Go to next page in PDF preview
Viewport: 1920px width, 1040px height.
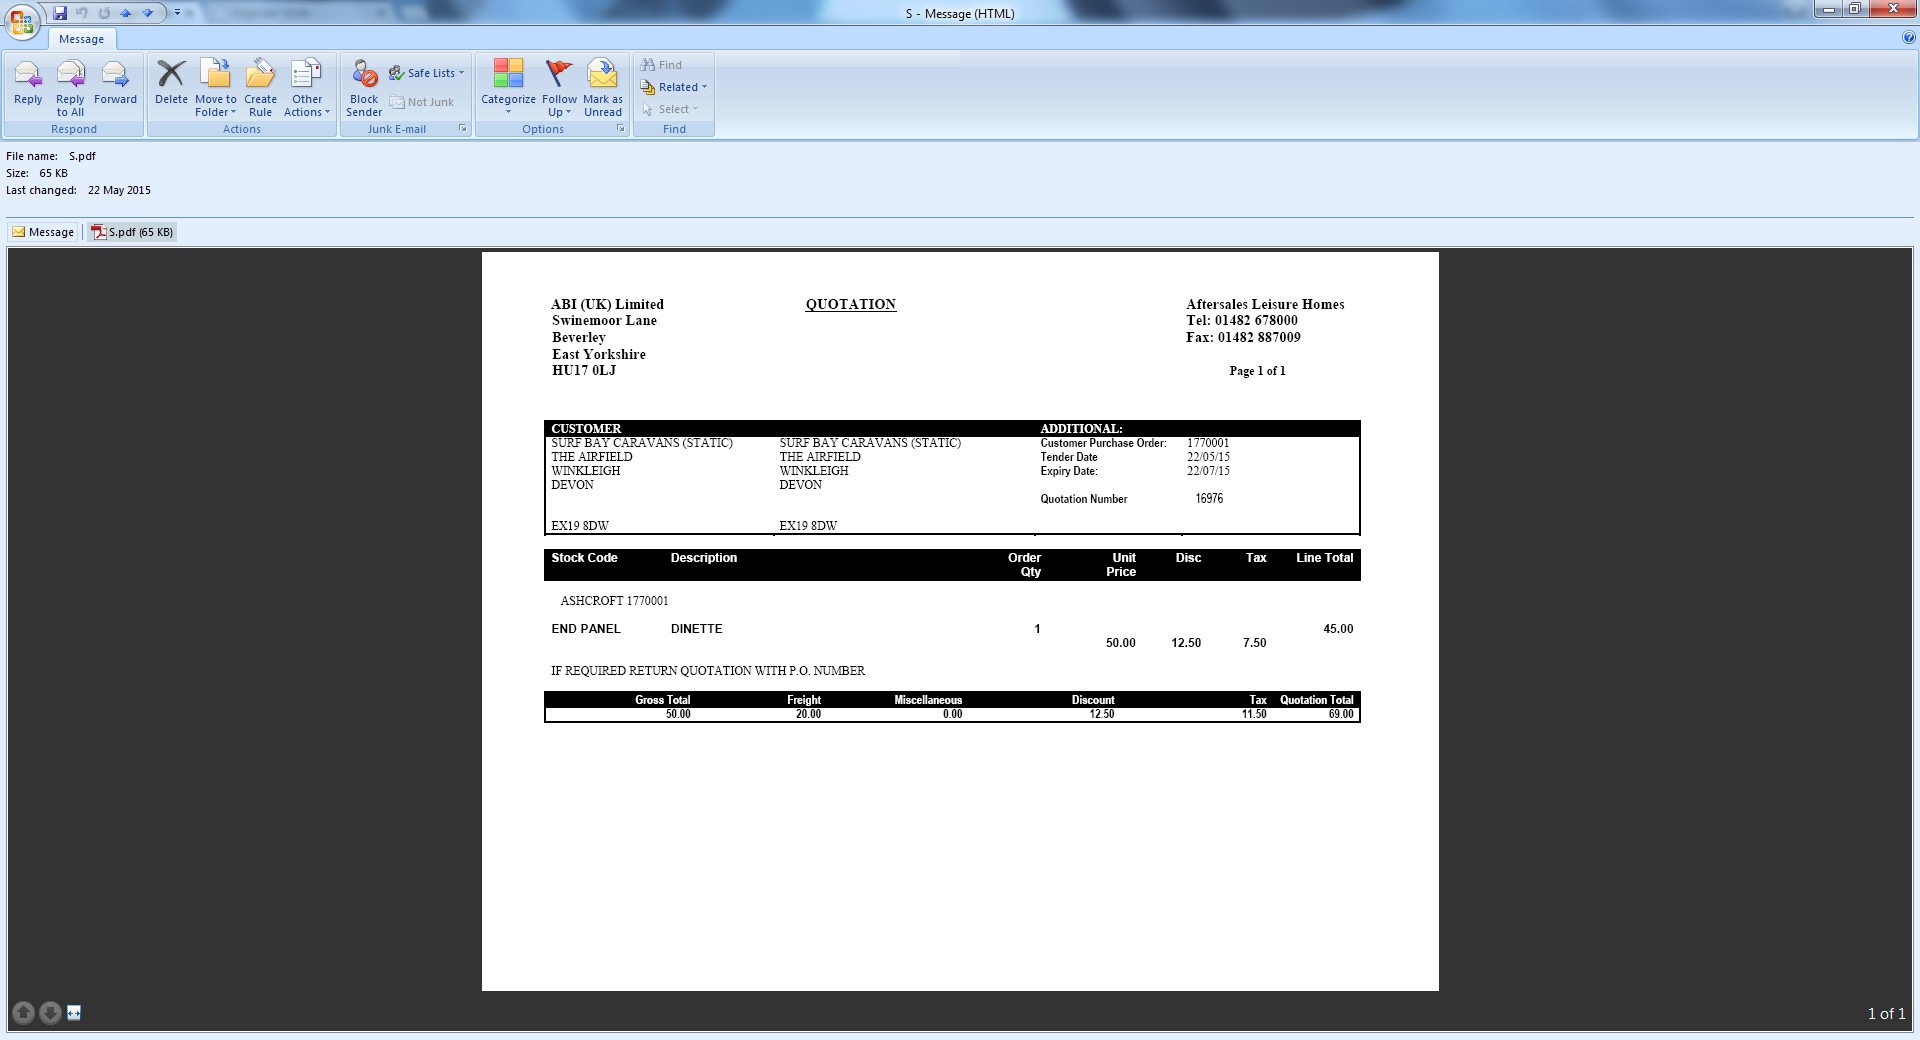[x=50, y=1013]
